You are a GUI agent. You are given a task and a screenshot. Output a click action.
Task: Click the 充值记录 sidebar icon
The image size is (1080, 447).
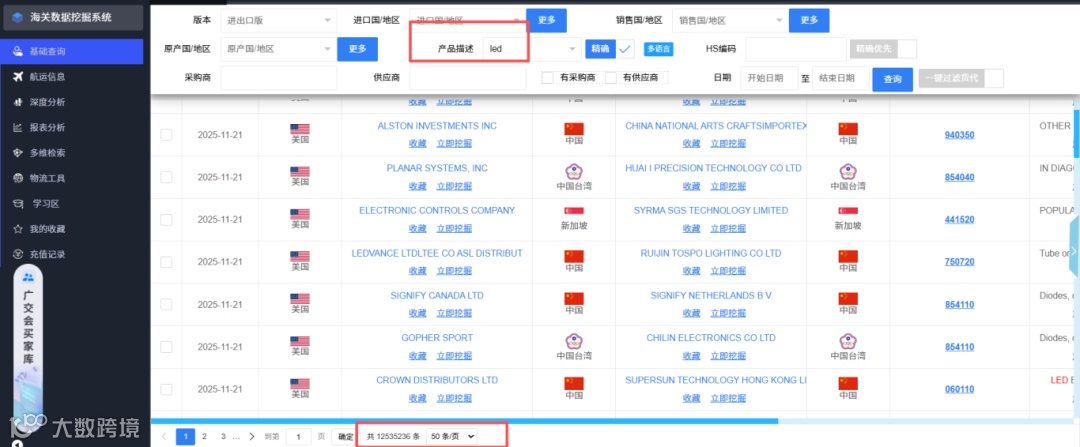pos(18,254)
